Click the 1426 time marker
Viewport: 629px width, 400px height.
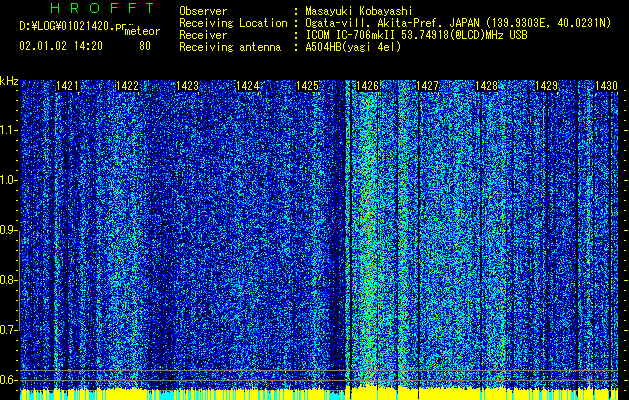click(x=367, y=86)
